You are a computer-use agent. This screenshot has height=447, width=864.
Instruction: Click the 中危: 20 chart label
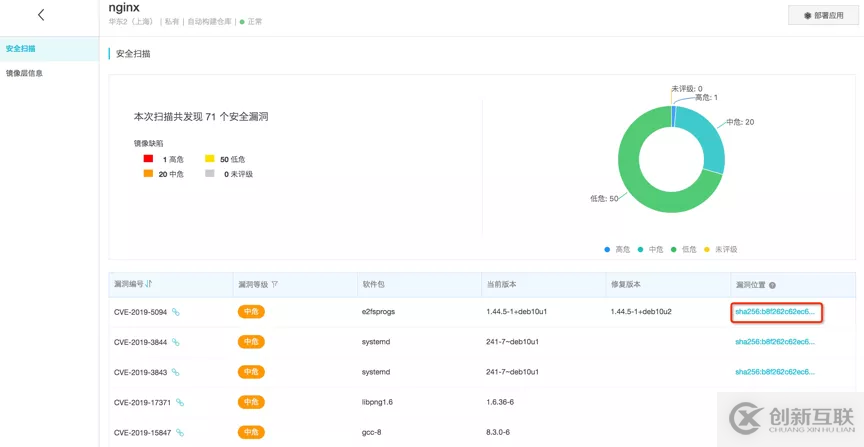click(x=740, y=122)
